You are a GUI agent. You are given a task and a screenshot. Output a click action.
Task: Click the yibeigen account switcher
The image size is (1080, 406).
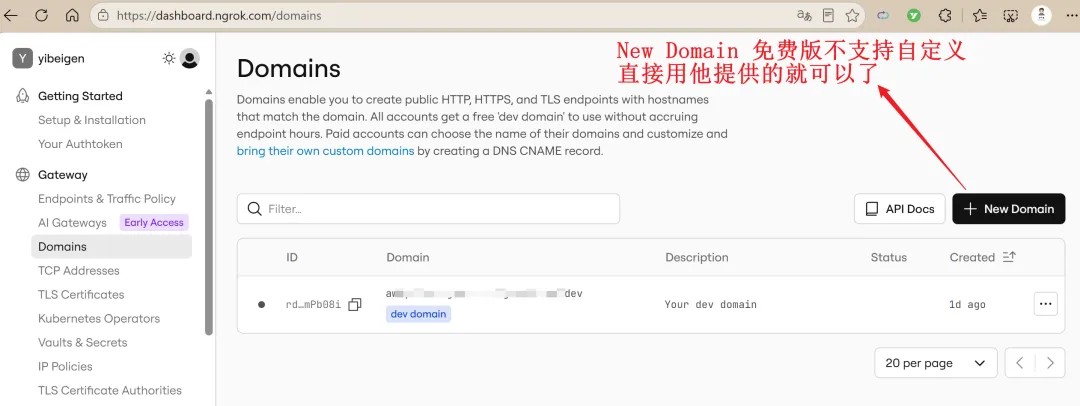50,59
